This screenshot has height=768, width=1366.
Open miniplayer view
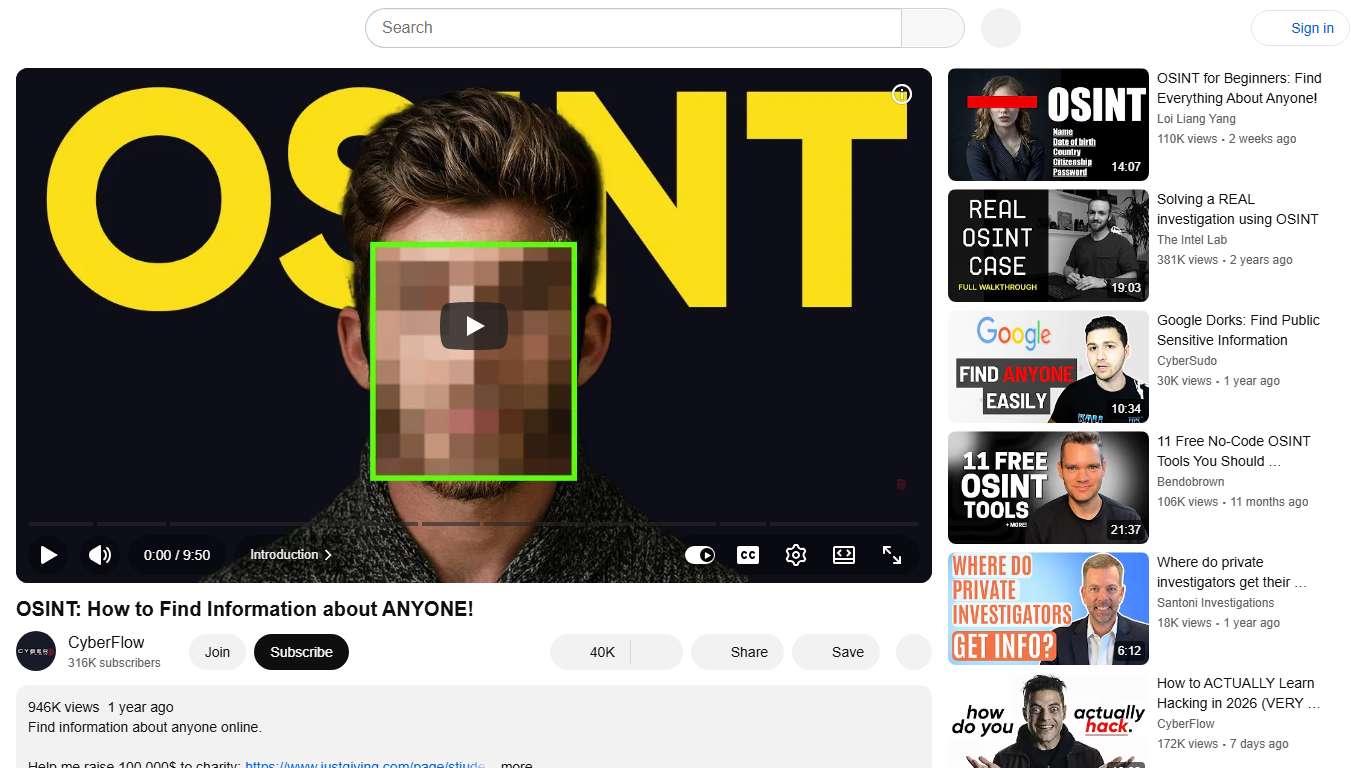843,555
